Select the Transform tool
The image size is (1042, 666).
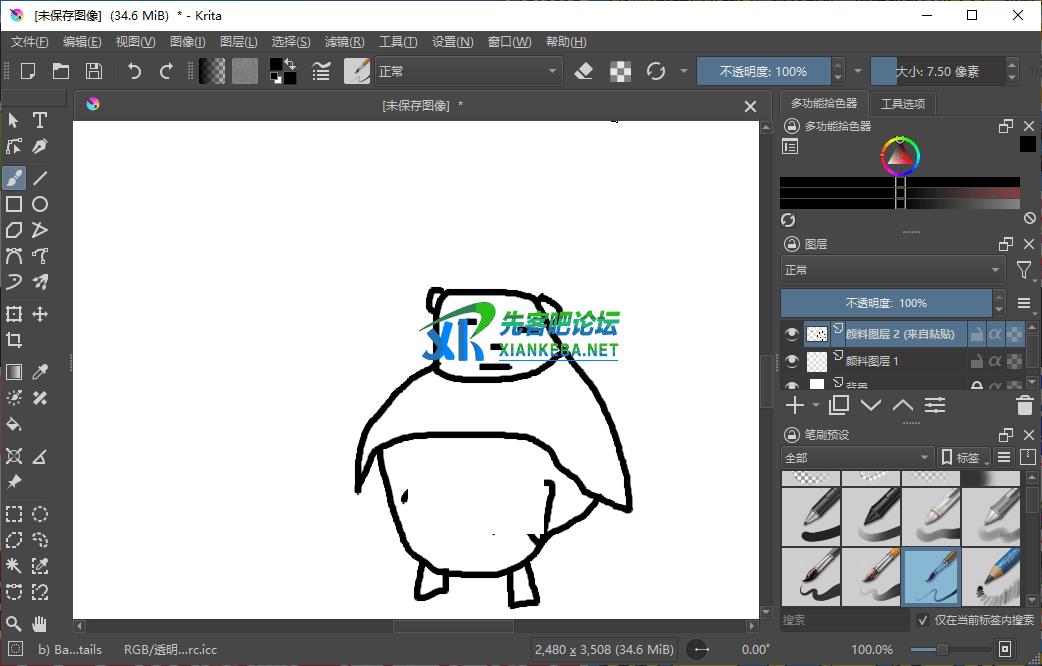click(x=14, y=313)
